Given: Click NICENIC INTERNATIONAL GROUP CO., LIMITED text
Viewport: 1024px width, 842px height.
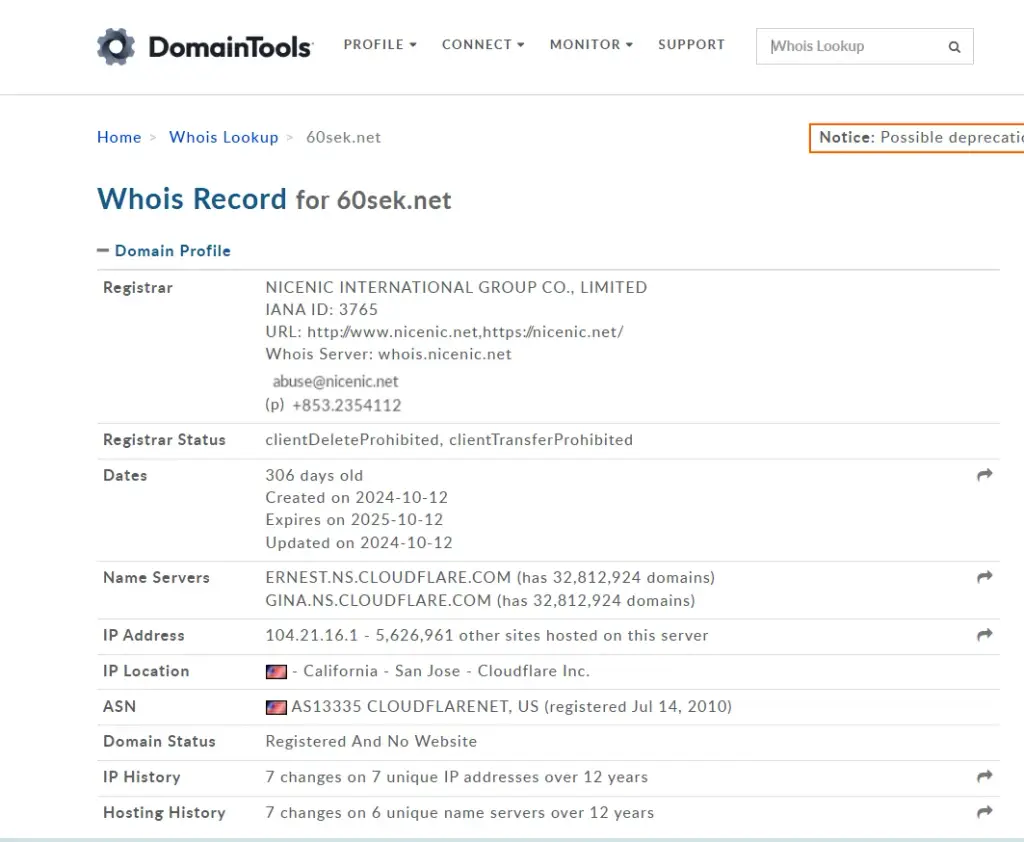Looking at the screenshot, I should pyautogui.click(x=456, y=287).
